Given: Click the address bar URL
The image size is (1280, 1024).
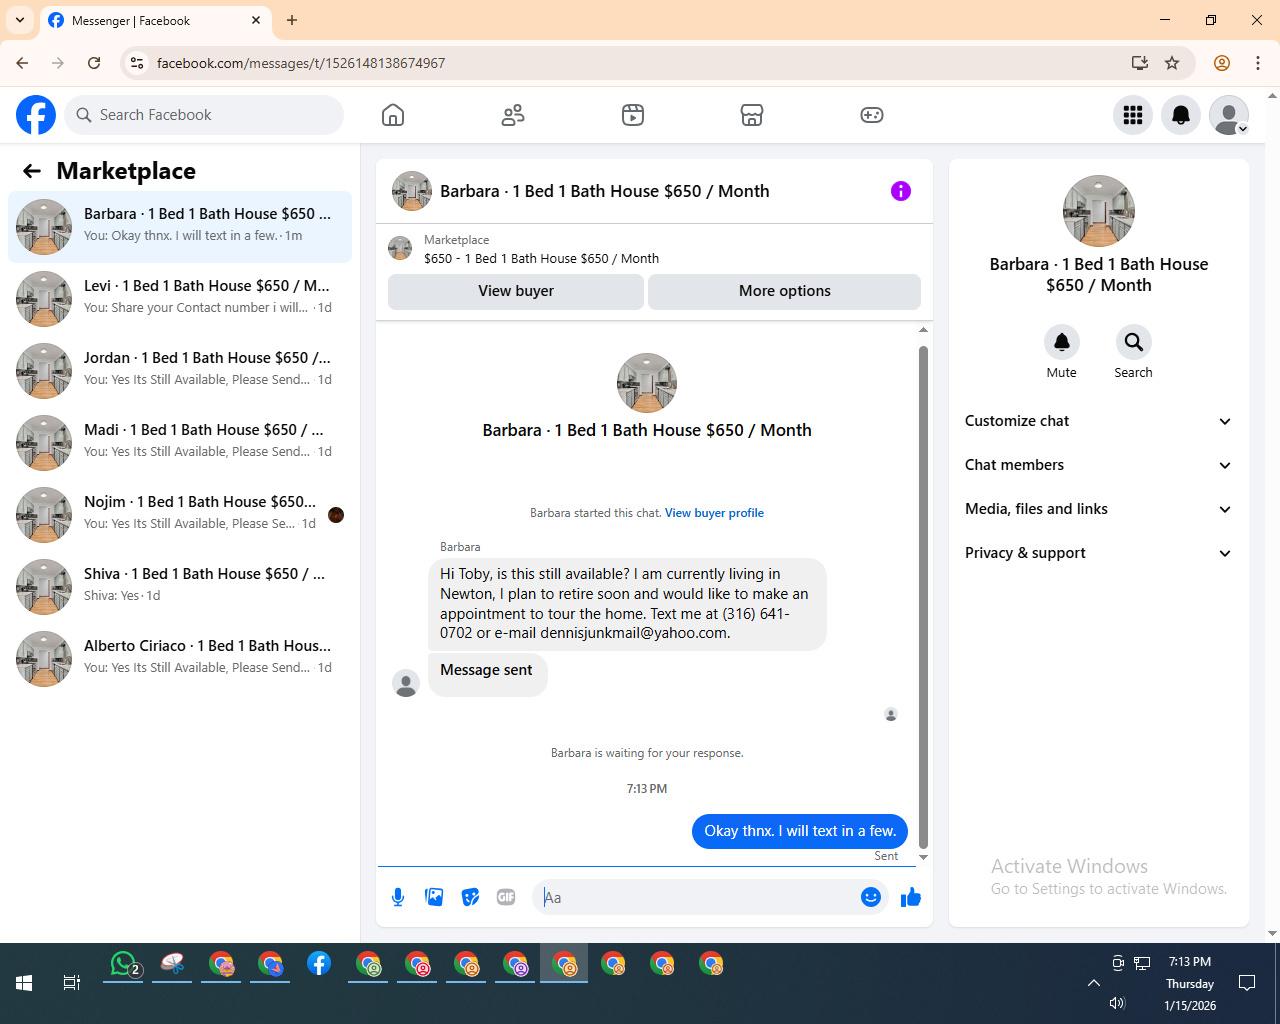Looking at the screenshot, I should coord(301,63).
